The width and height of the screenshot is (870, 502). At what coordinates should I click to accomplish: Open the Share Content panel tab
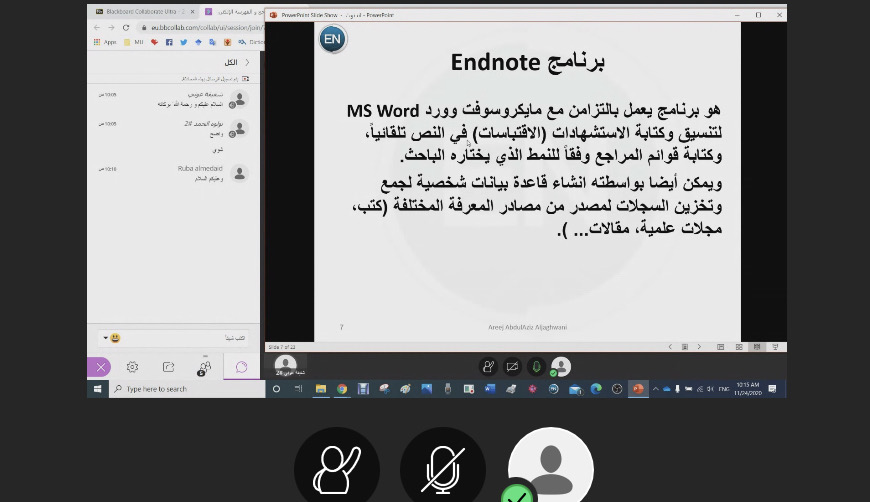[169, 367]
